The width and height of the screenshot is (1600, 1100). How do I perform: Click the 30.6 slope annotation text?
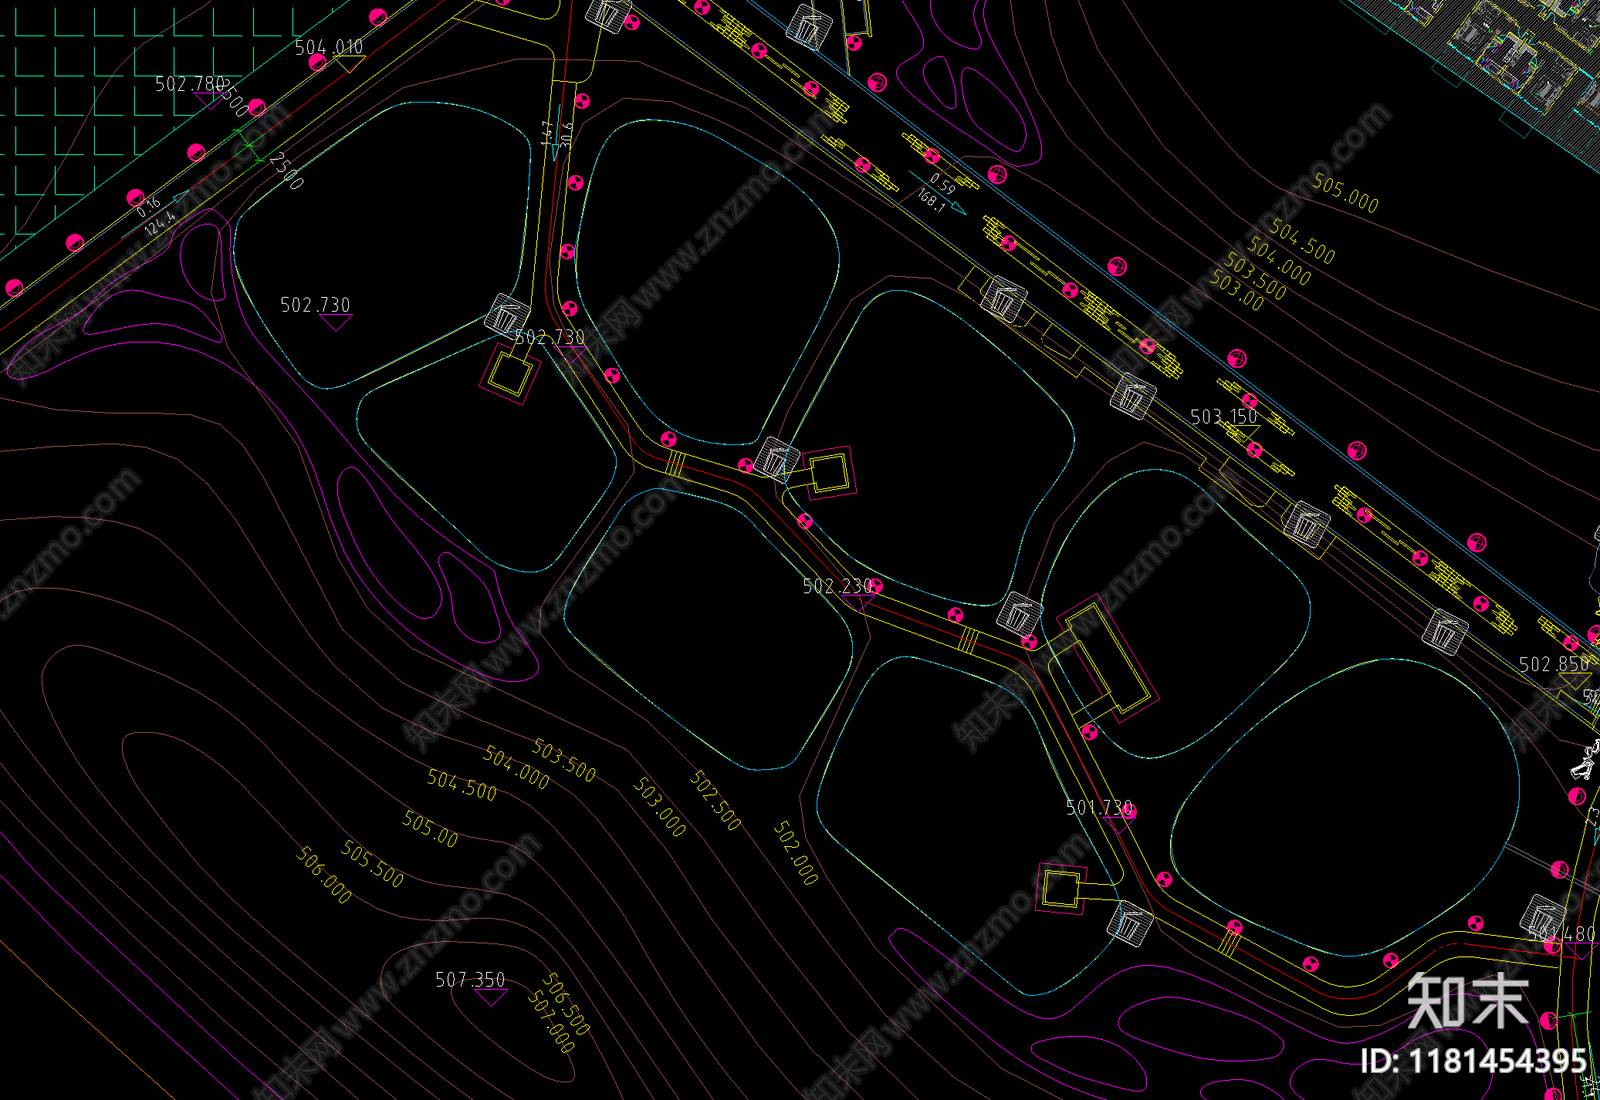click(567, 135)
